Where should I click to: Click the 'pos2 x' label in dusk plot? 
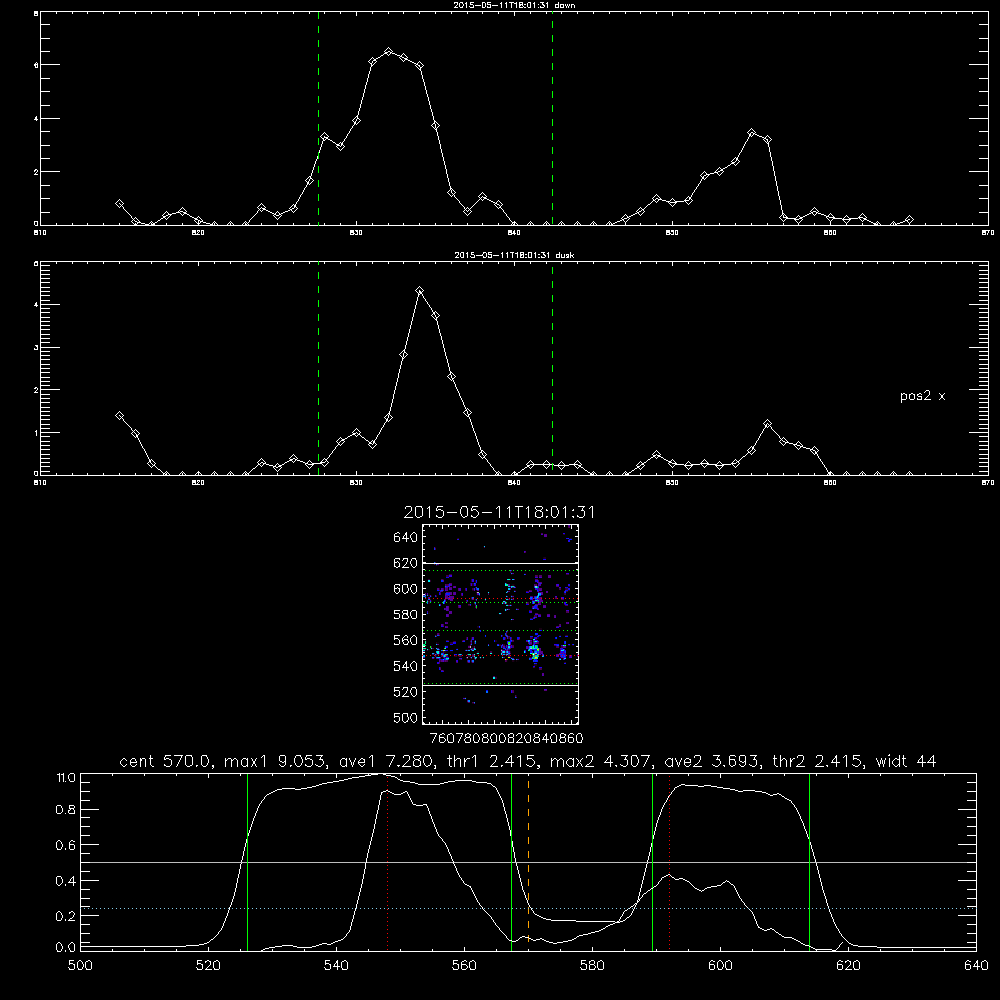click(x=922, y=396)
